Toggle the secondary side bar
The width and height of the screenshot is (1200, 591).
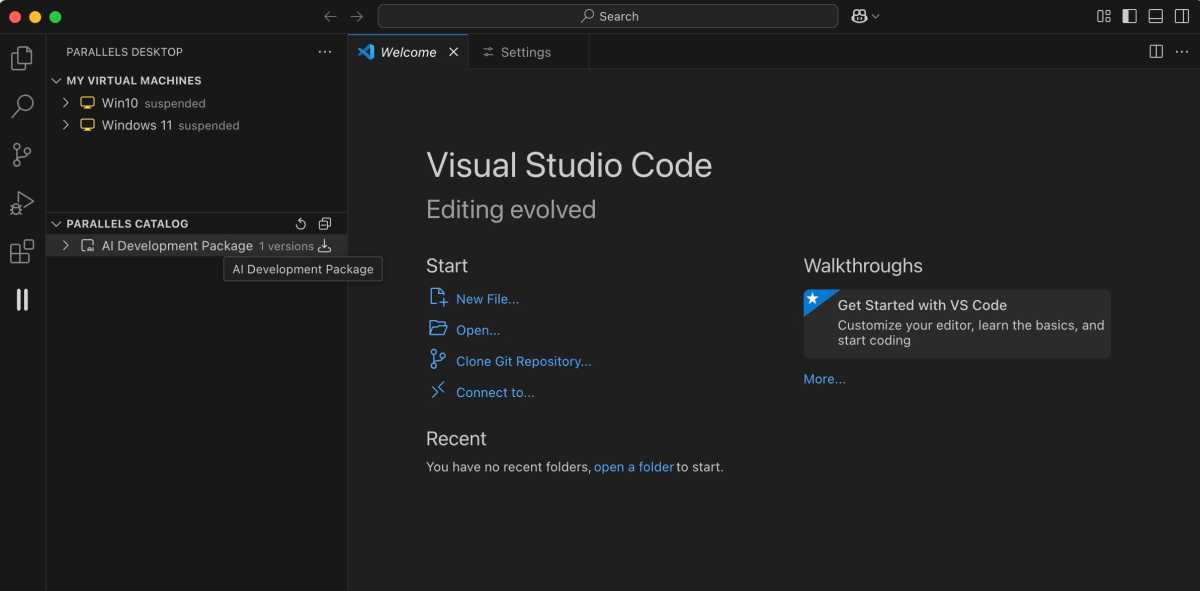coord(1182,16)
